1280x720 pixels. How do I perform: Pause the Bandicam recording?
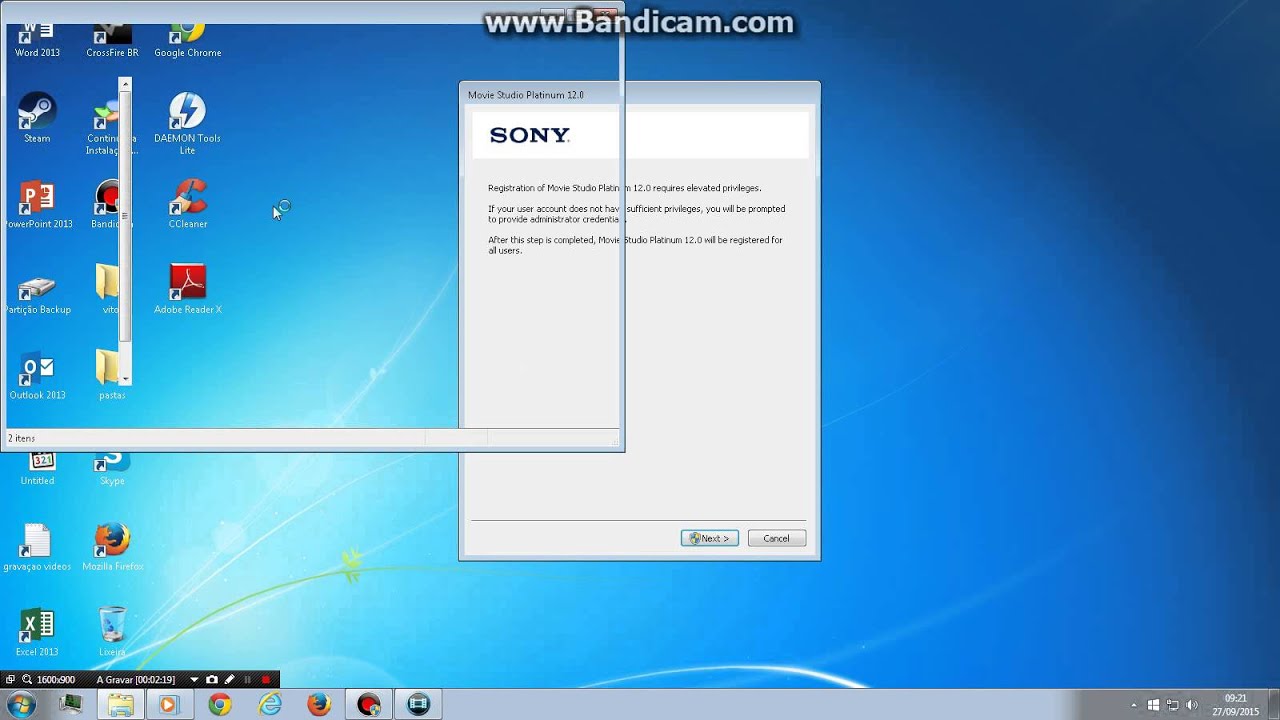coord(247,680)
